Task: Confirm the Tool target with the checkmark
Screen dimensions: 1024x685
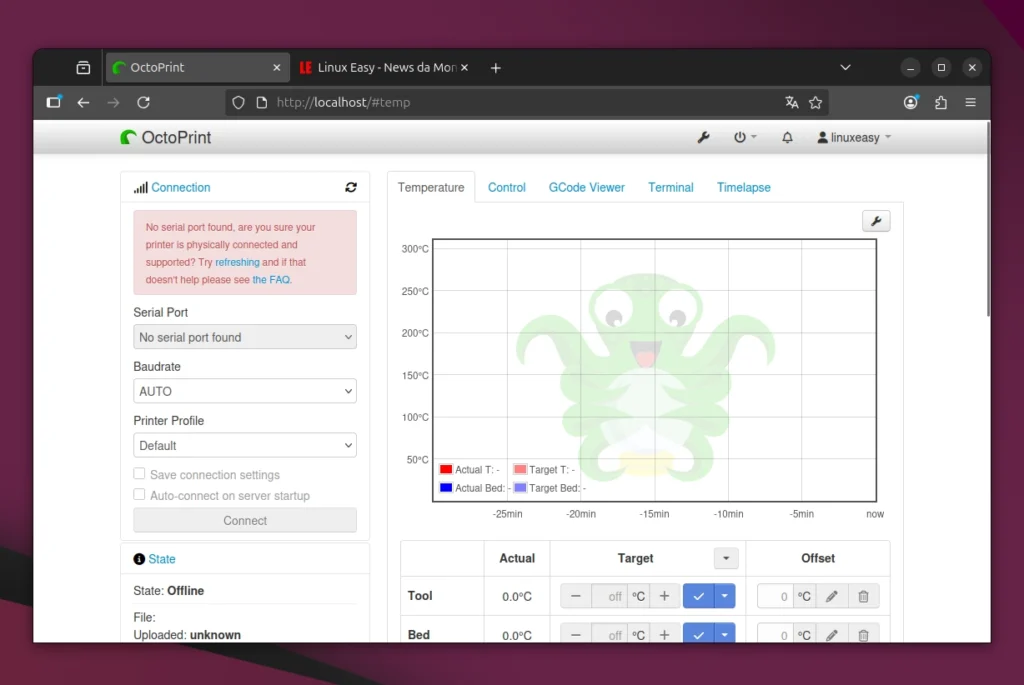Action: [x=697, y=596]
